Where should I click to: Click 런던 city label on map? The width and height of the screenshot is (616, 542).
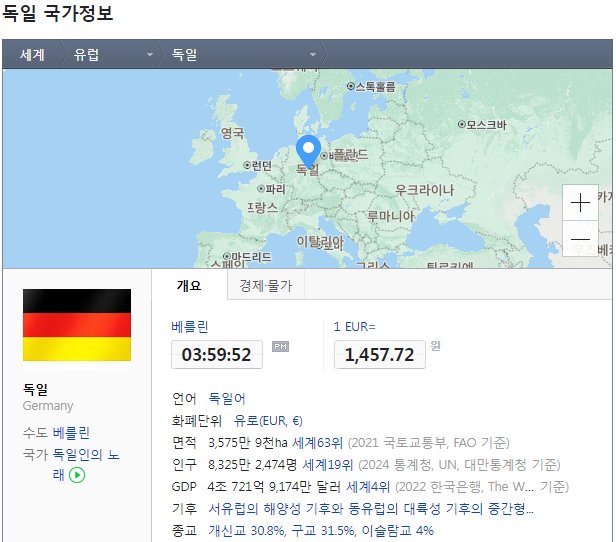(x=258, y=165)
